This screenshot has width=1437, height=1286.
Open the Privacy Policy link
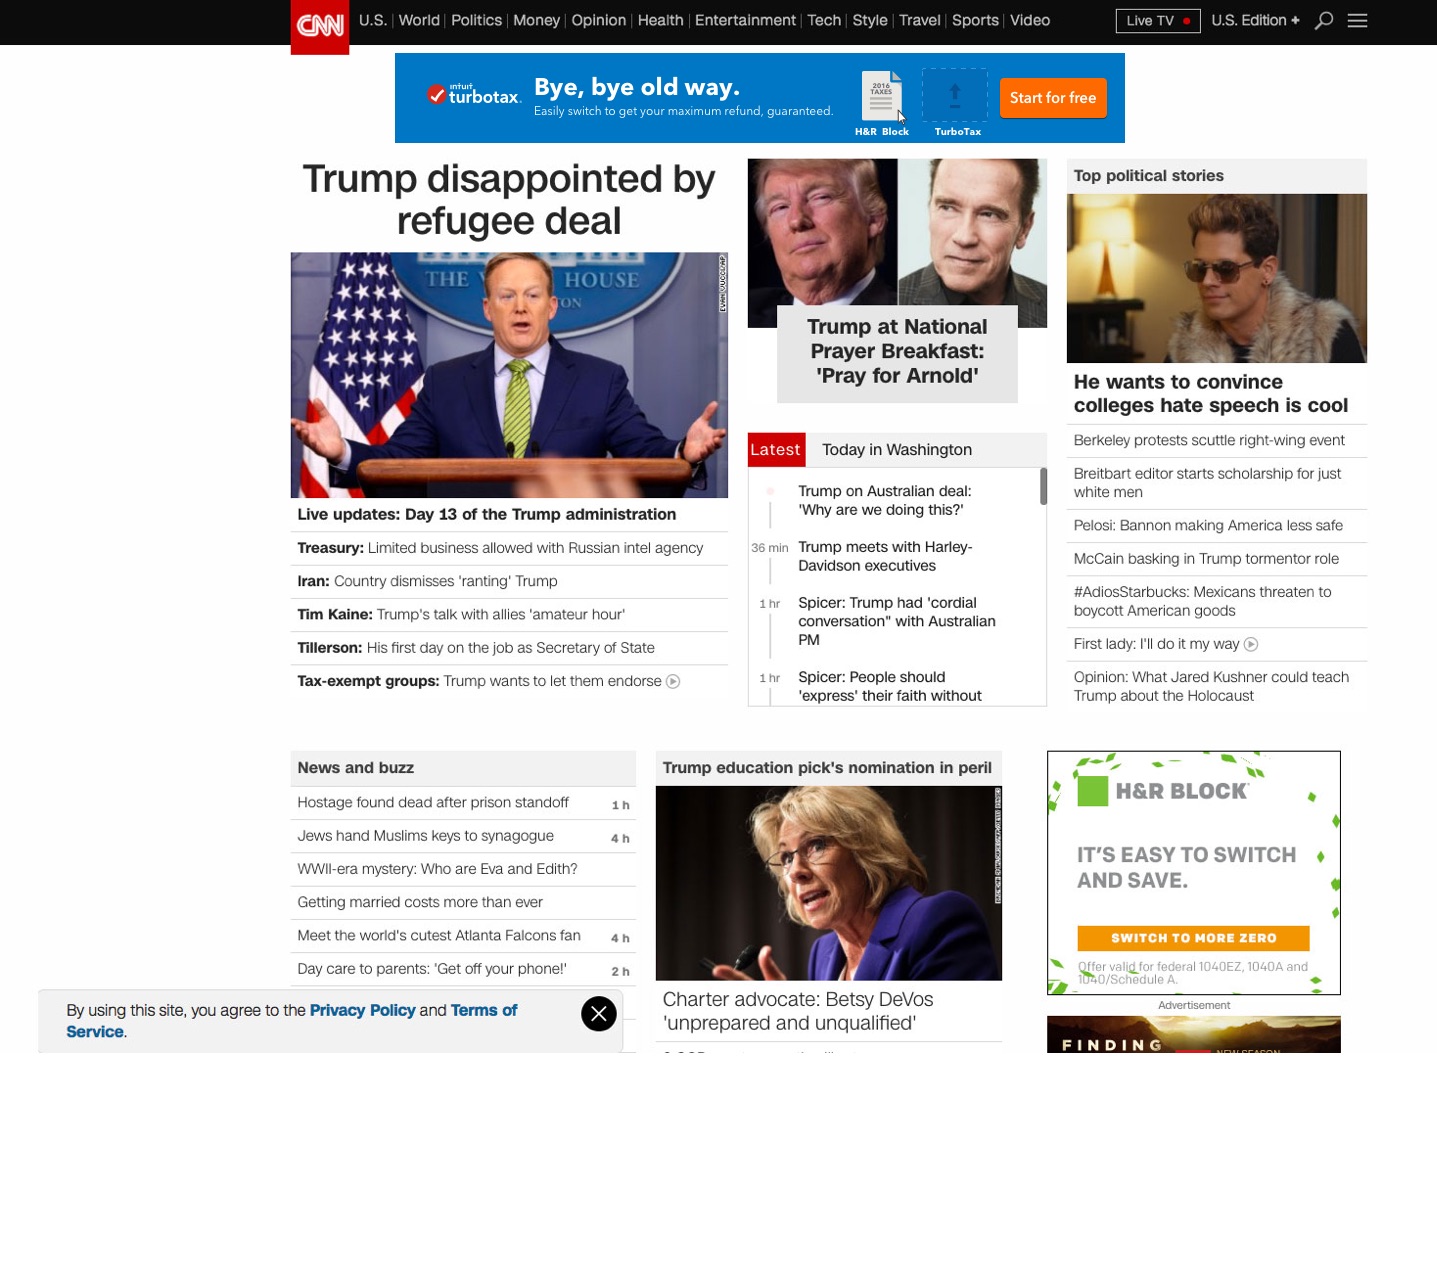pyautogui.click(x=362, y=1011)
